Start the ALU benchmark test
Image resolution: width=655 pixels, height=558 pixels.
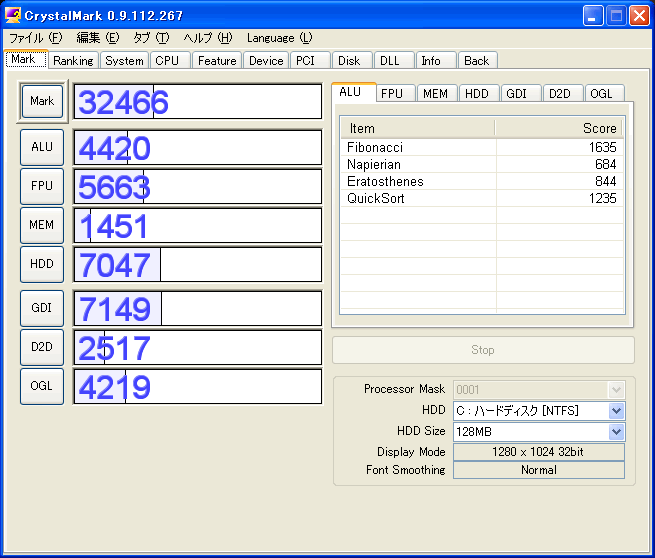(42, 147)
